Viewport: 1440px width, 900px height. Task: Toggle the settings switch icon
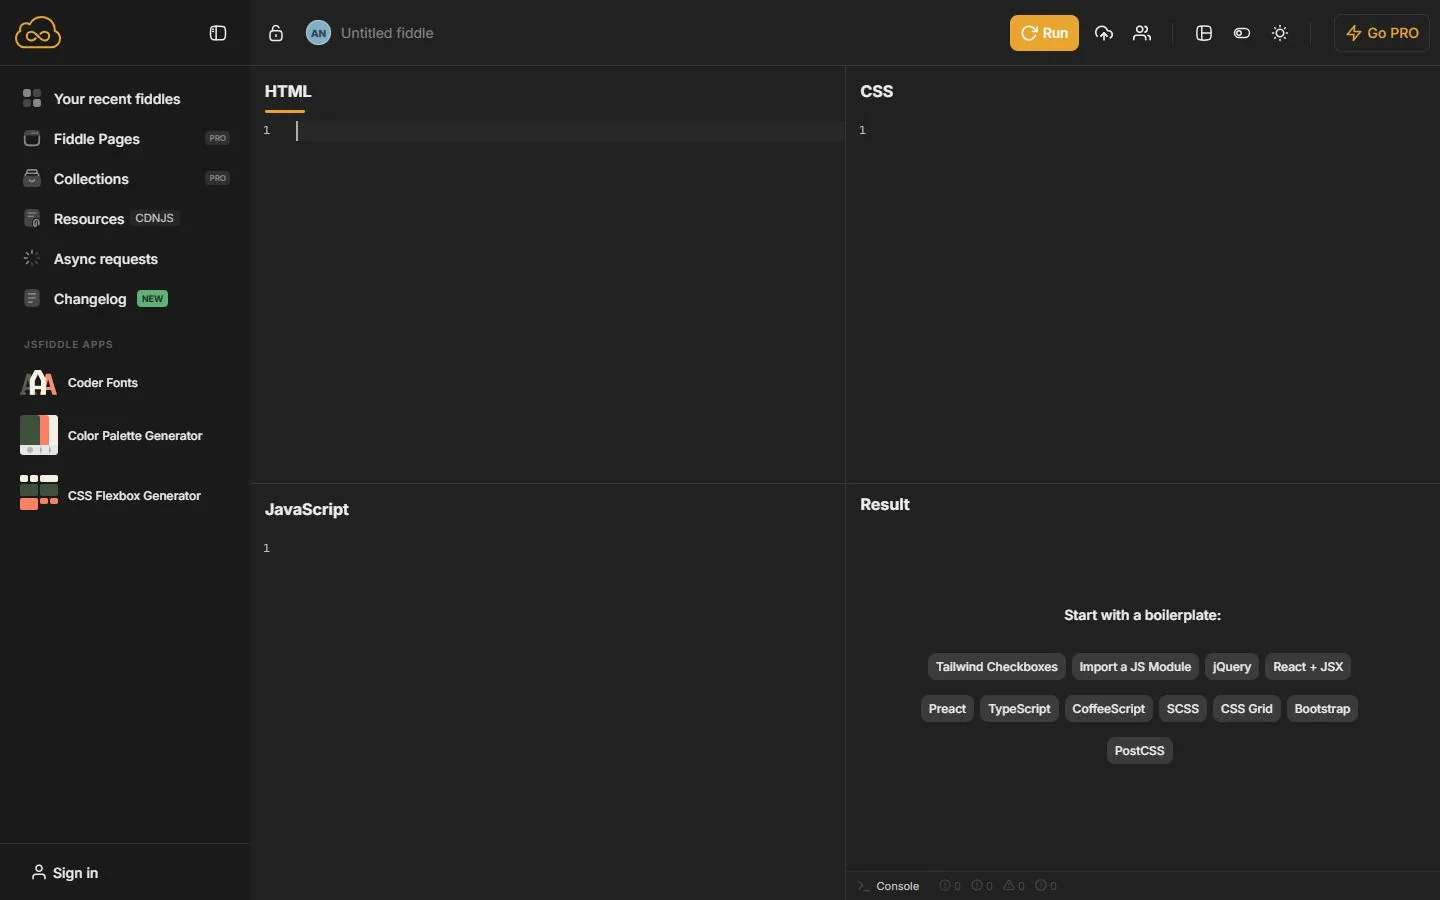[x=1242, y=33]
